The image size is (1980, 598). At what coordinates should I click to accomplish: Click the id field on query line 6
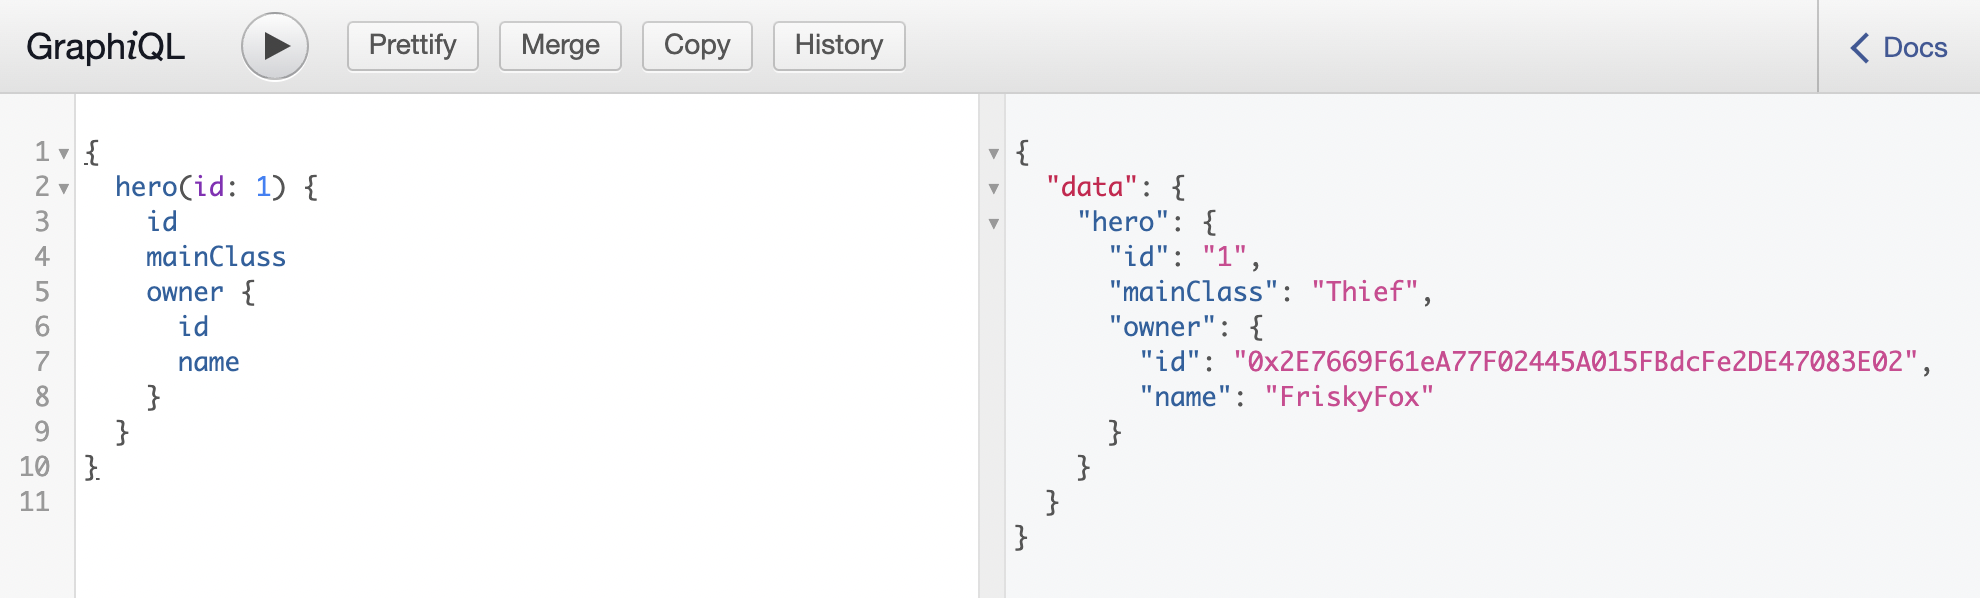click(x=193, y=327)
